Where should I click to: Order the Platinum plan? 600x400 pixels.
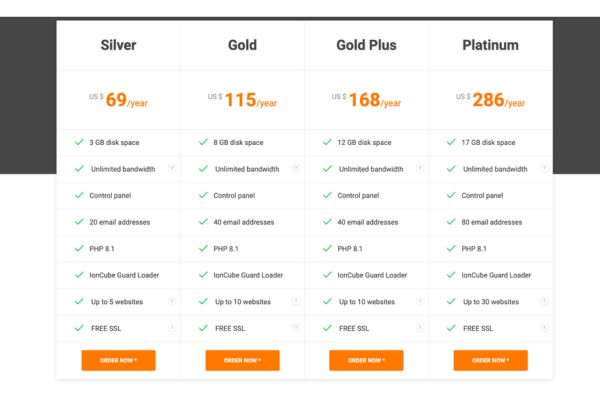click(x=490, y=360)
